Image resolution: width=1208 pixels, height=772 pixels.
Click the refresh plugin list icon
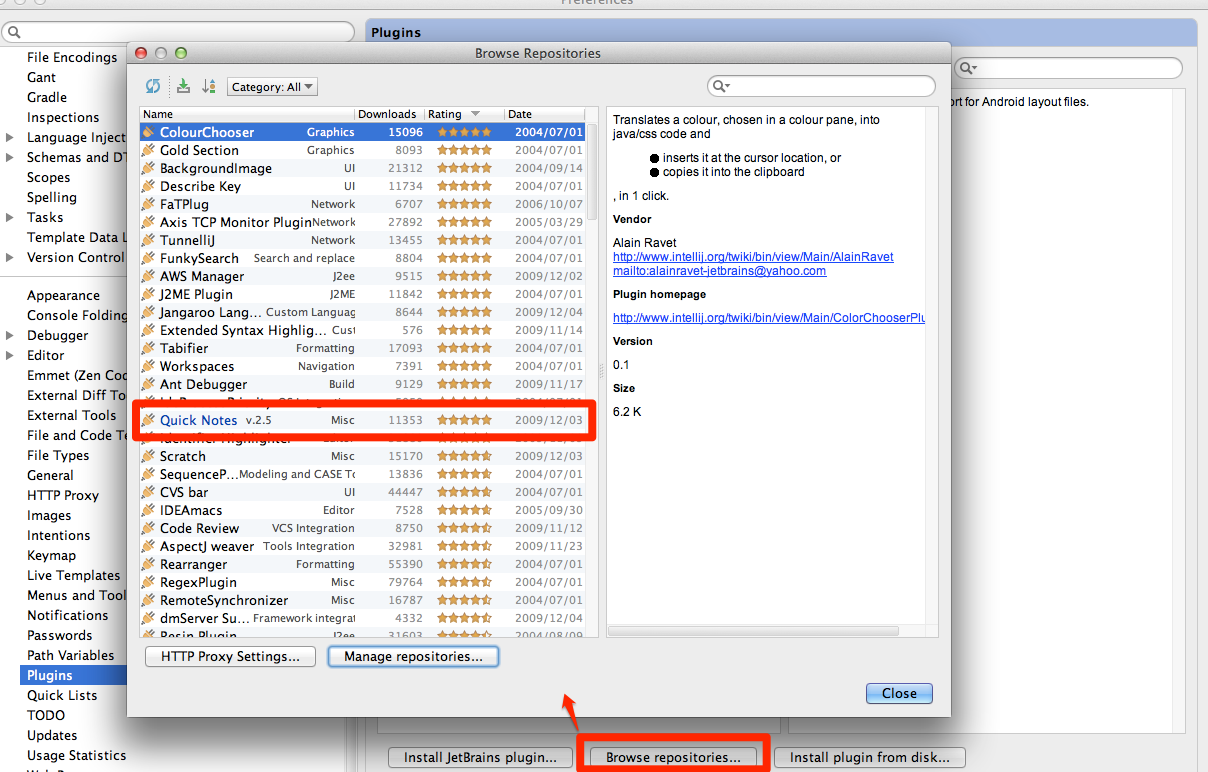pyautogui.click(x=153, y=87)
